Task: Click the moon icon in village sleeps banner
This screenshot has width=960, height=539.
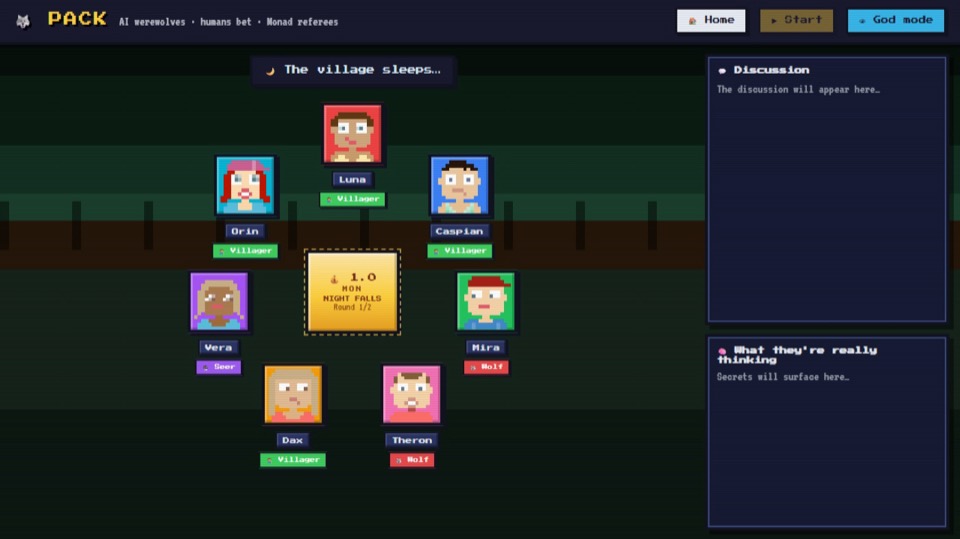Action: [x=270, y=70]
